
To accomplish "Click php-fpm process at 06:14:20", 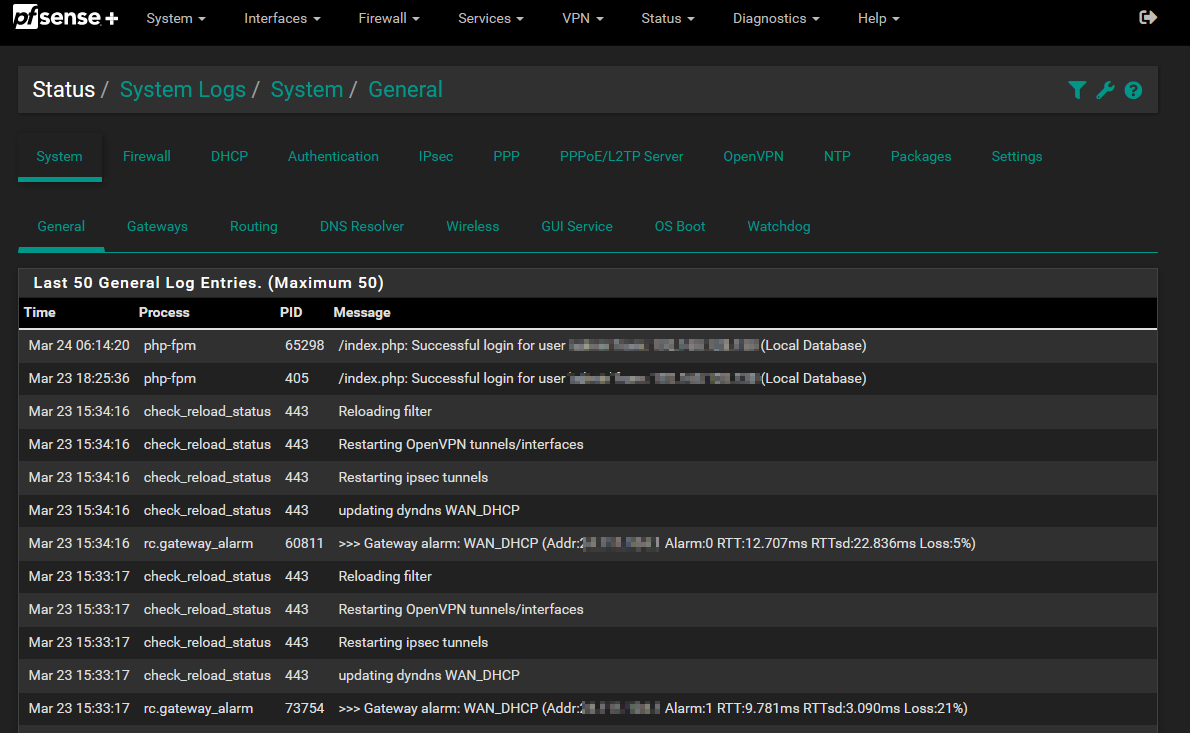I will (169, 345).
